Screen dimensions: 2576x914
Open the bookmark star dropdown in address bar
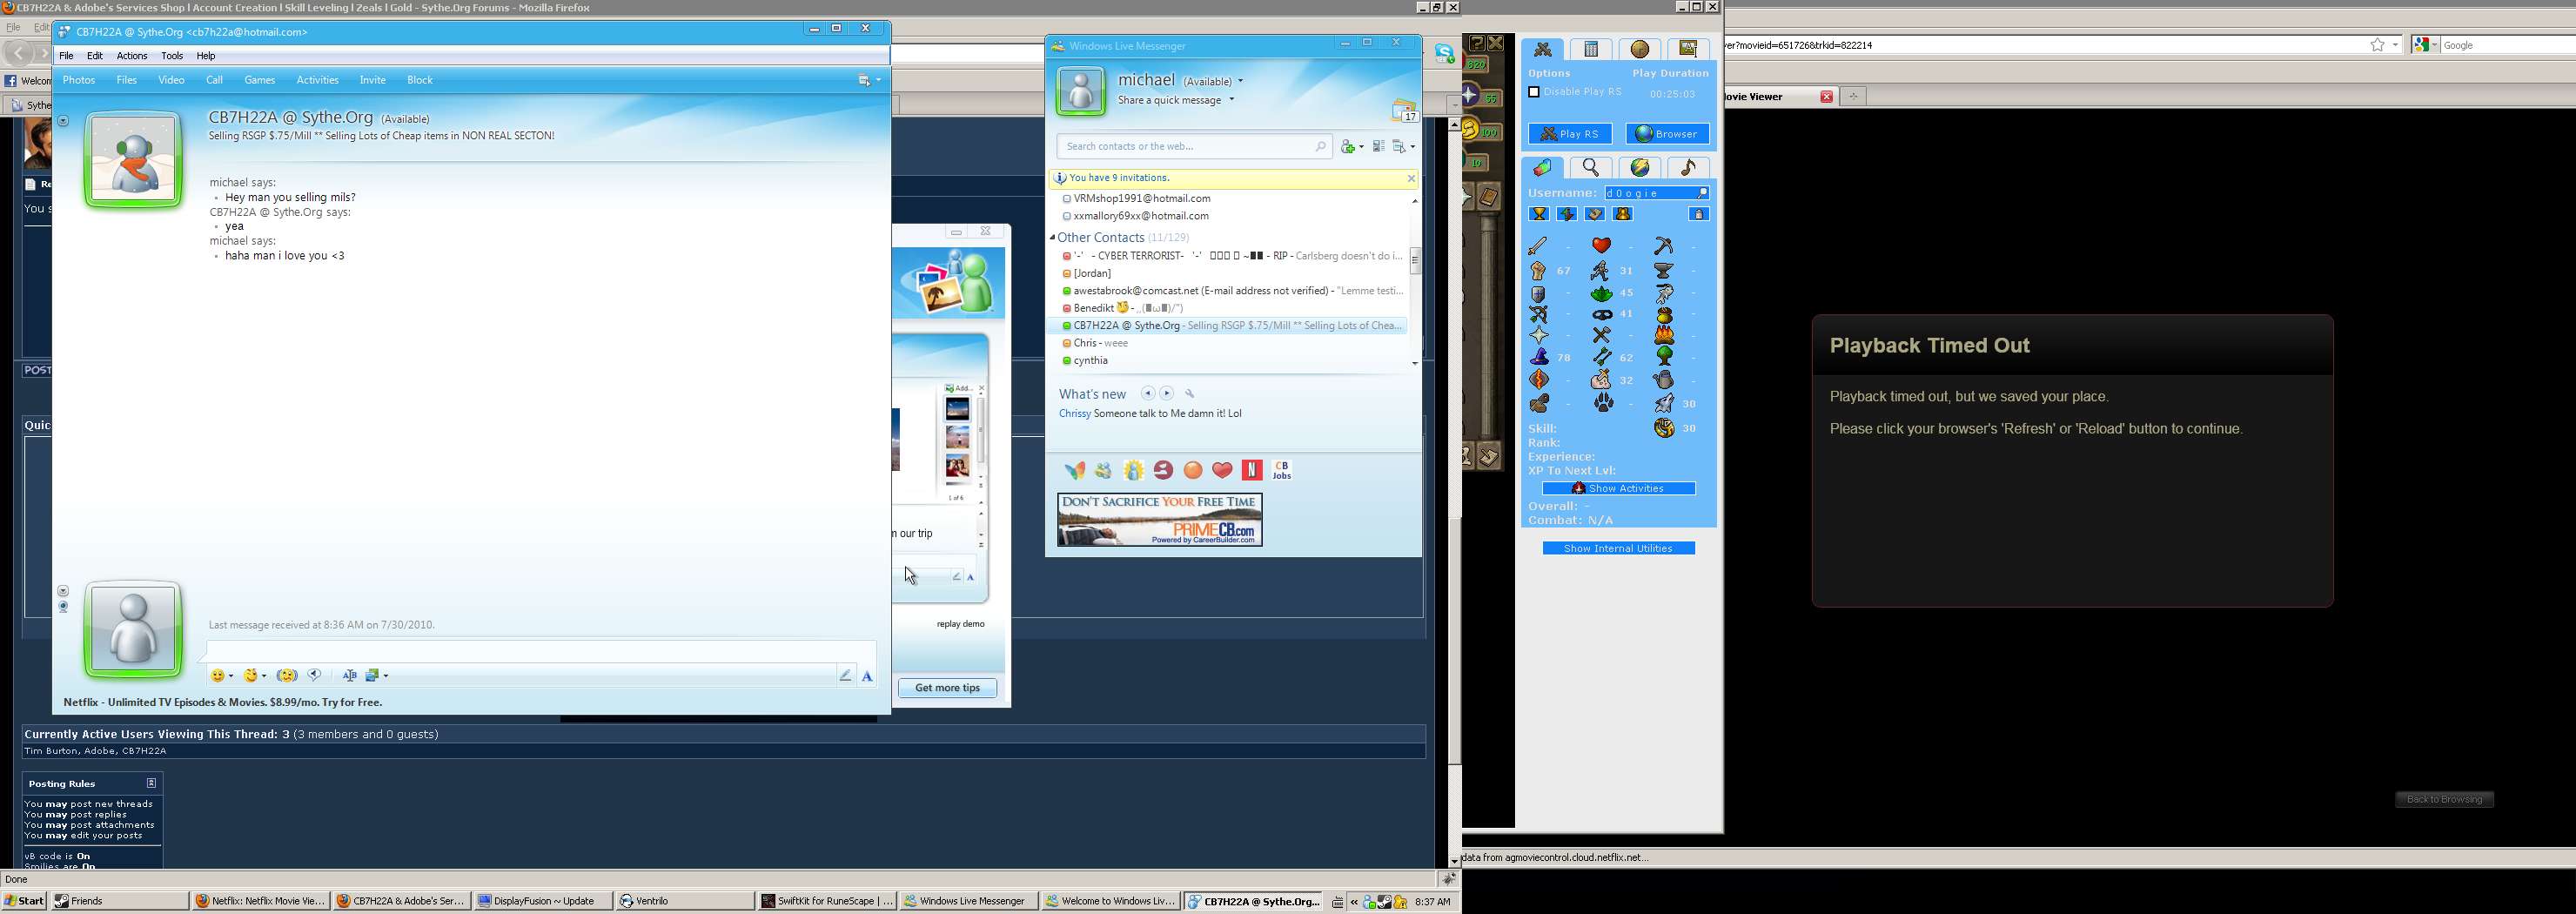[2395, 45]
